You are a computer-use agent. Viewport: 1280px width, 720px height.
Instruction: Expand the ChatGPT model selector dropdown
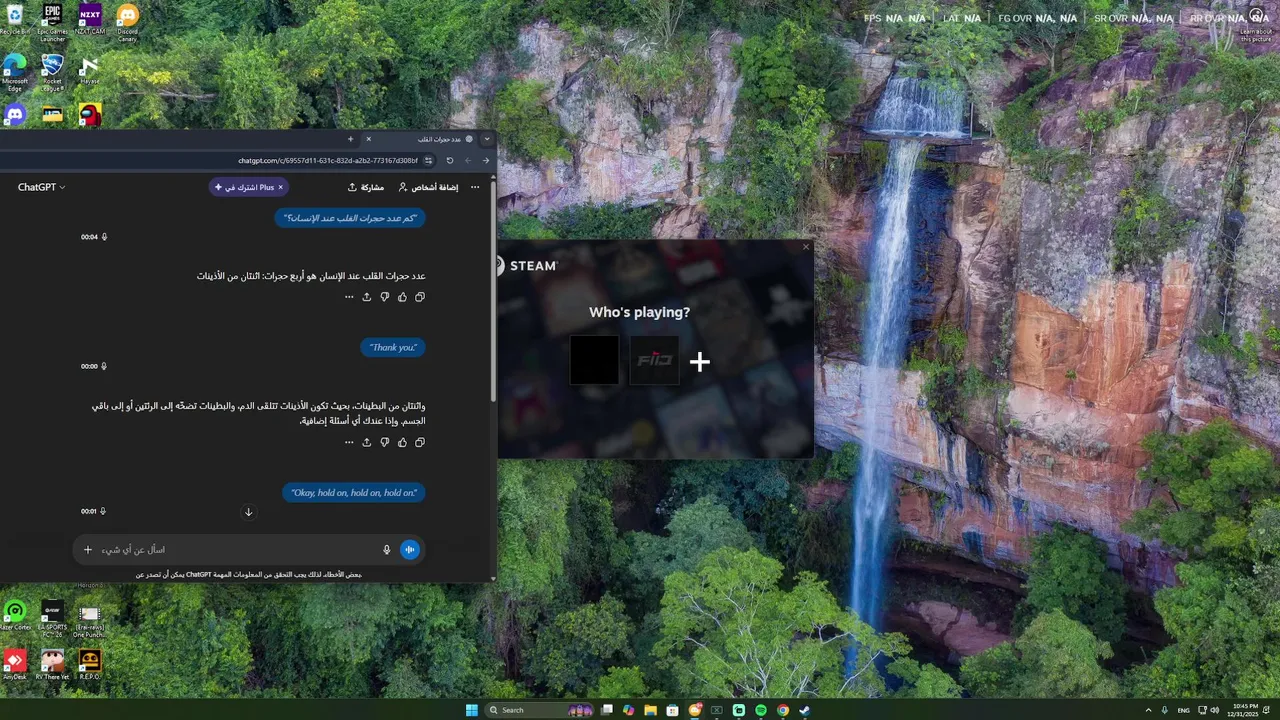(42, 187)
